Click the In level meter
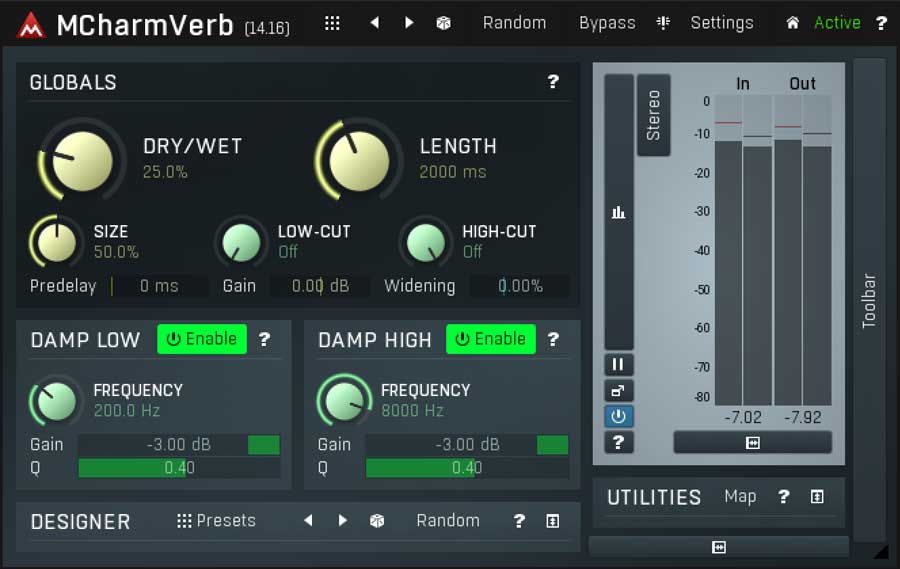This screenshot has width=900, height=569. pyautogui.click(x=743, y=250)
